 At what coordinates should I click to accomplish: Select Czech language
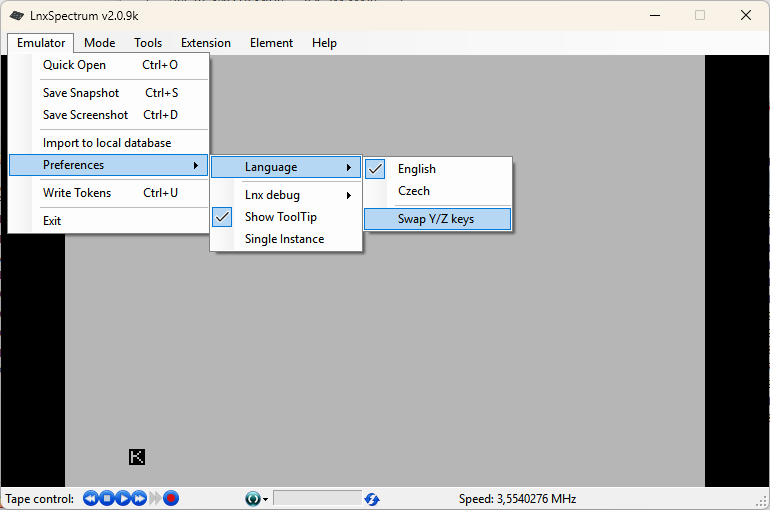point(438,191)
